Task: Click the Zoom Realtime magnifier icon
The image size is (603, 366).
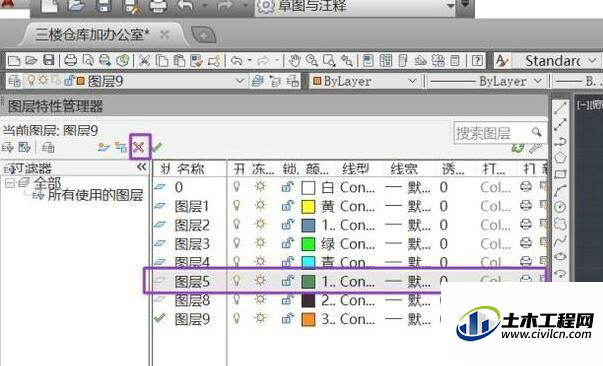Action: click(x=311, y=60)
